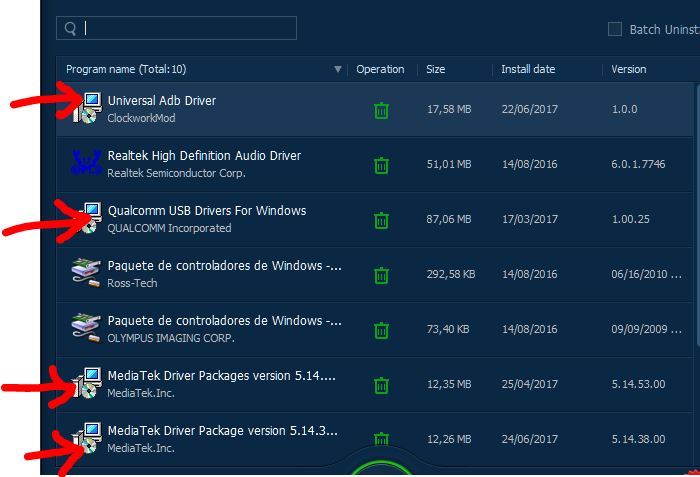Click version 6.0.1.7746 cell
Screen dimensions: 700x477
point(638,164)
